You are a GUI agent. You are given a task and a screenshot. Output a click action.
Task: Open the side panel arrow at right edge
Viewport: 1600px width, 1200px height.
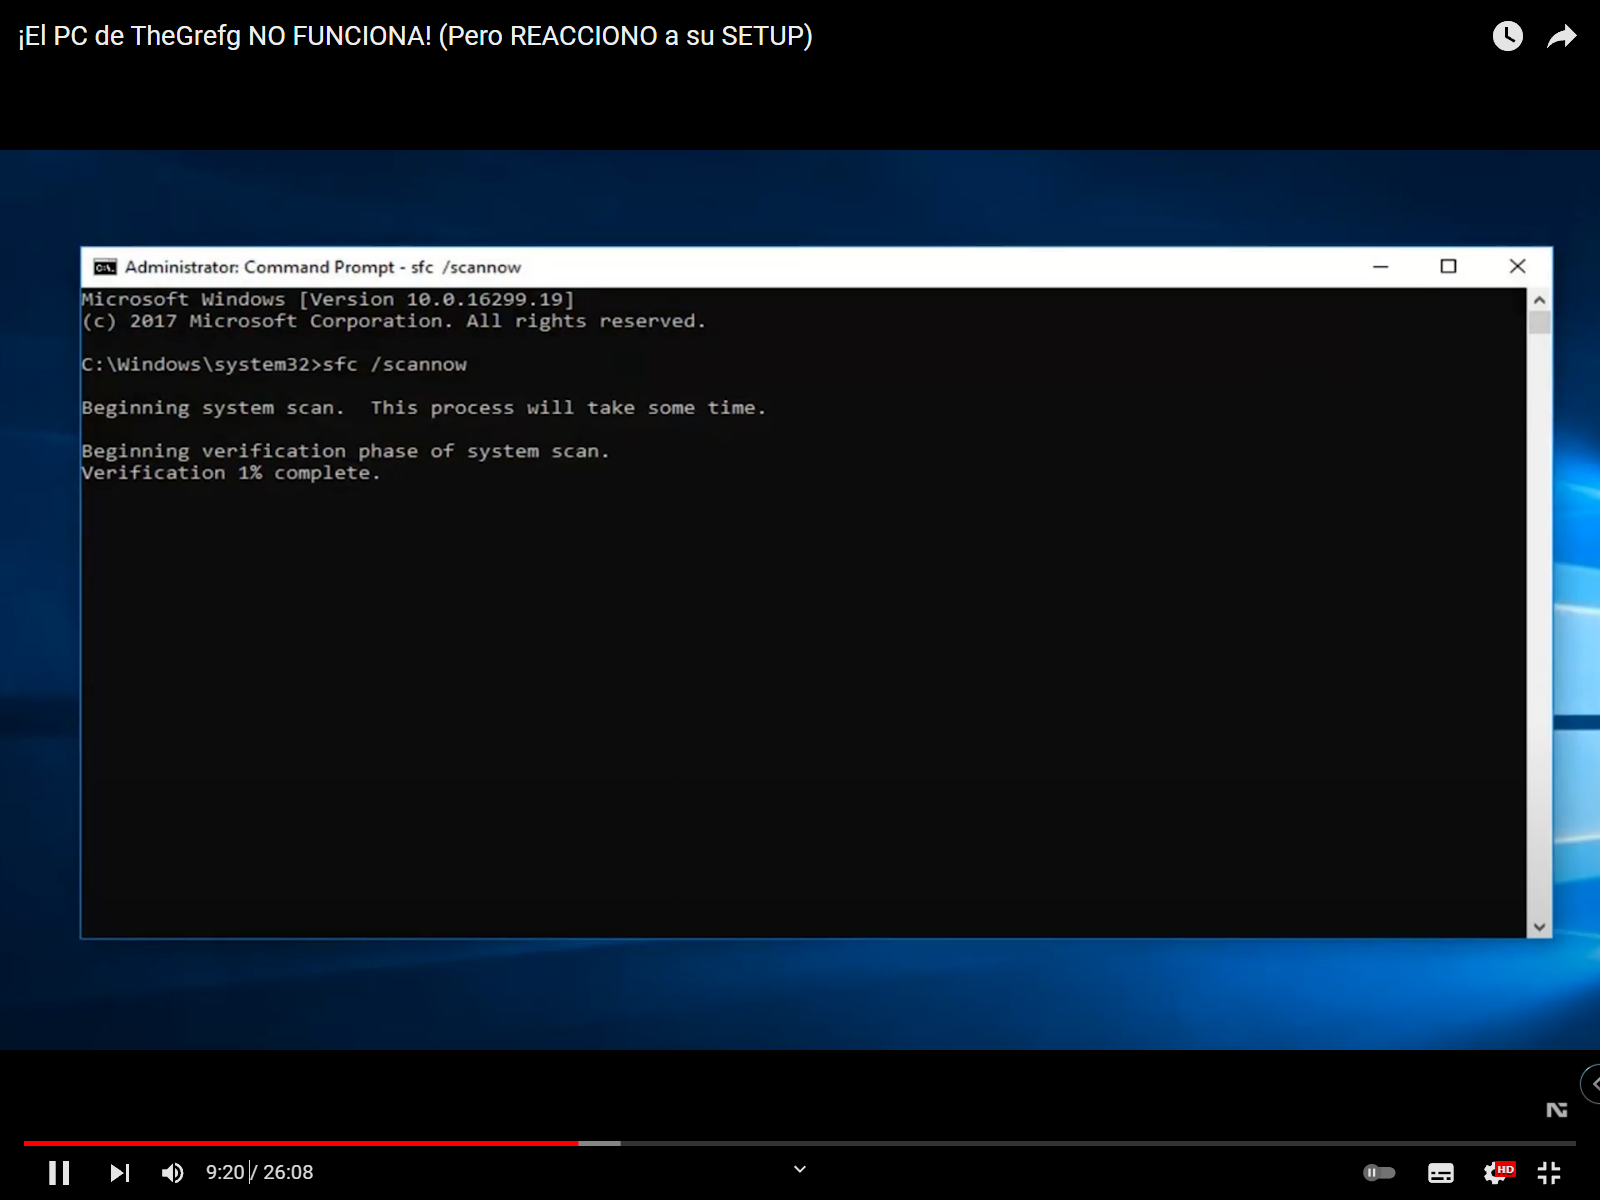tap(1592, 1084)
